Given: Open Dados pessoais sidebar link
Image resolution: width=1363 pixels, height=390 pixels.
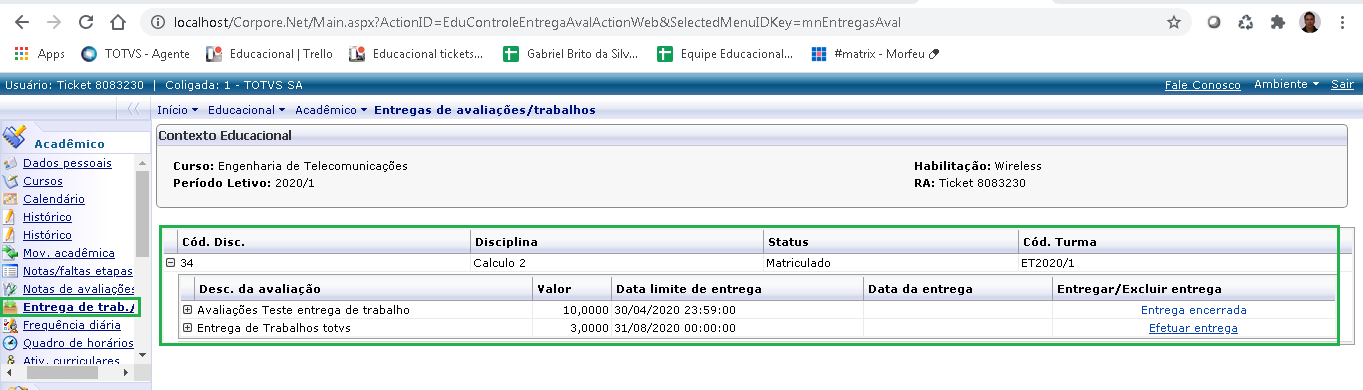Looking at the screenshot, I should [x=67, y=163].
